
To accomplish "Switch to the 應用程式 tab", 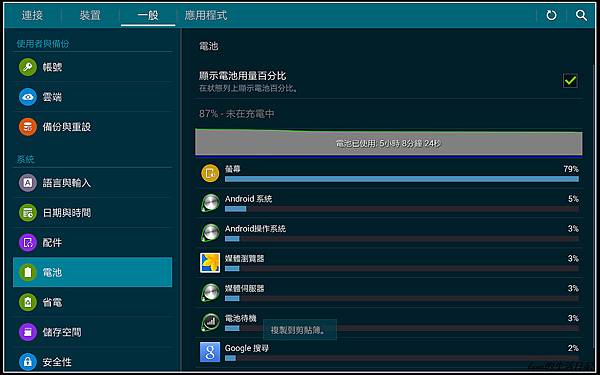I will 206,15.
